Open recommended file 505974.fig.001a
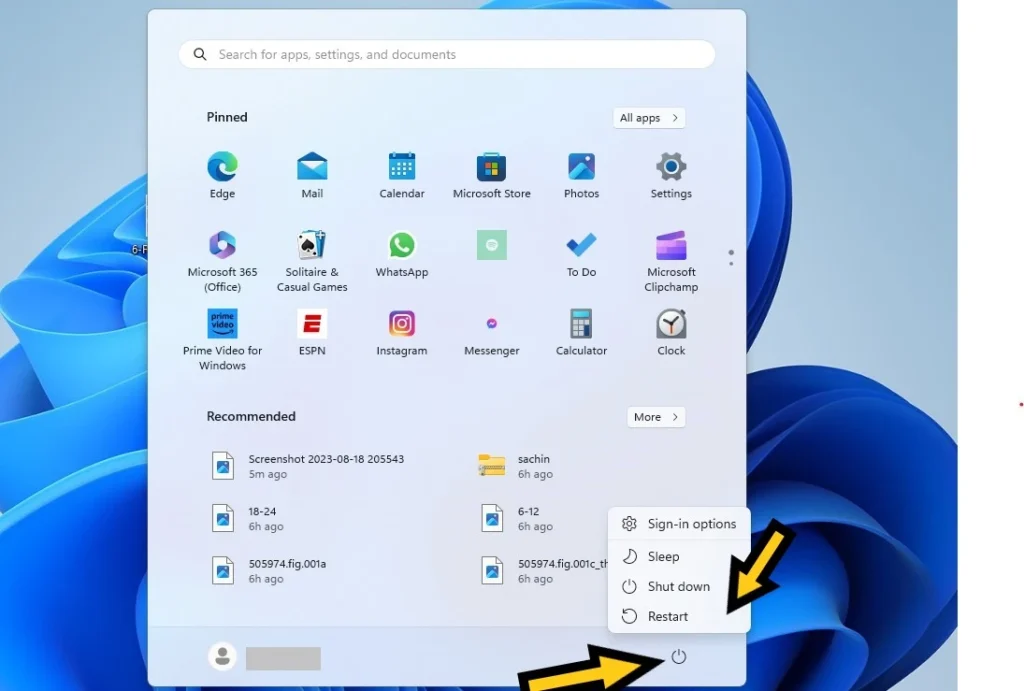This screenshot has height=691, width=1024. click(x=268, y=571)
